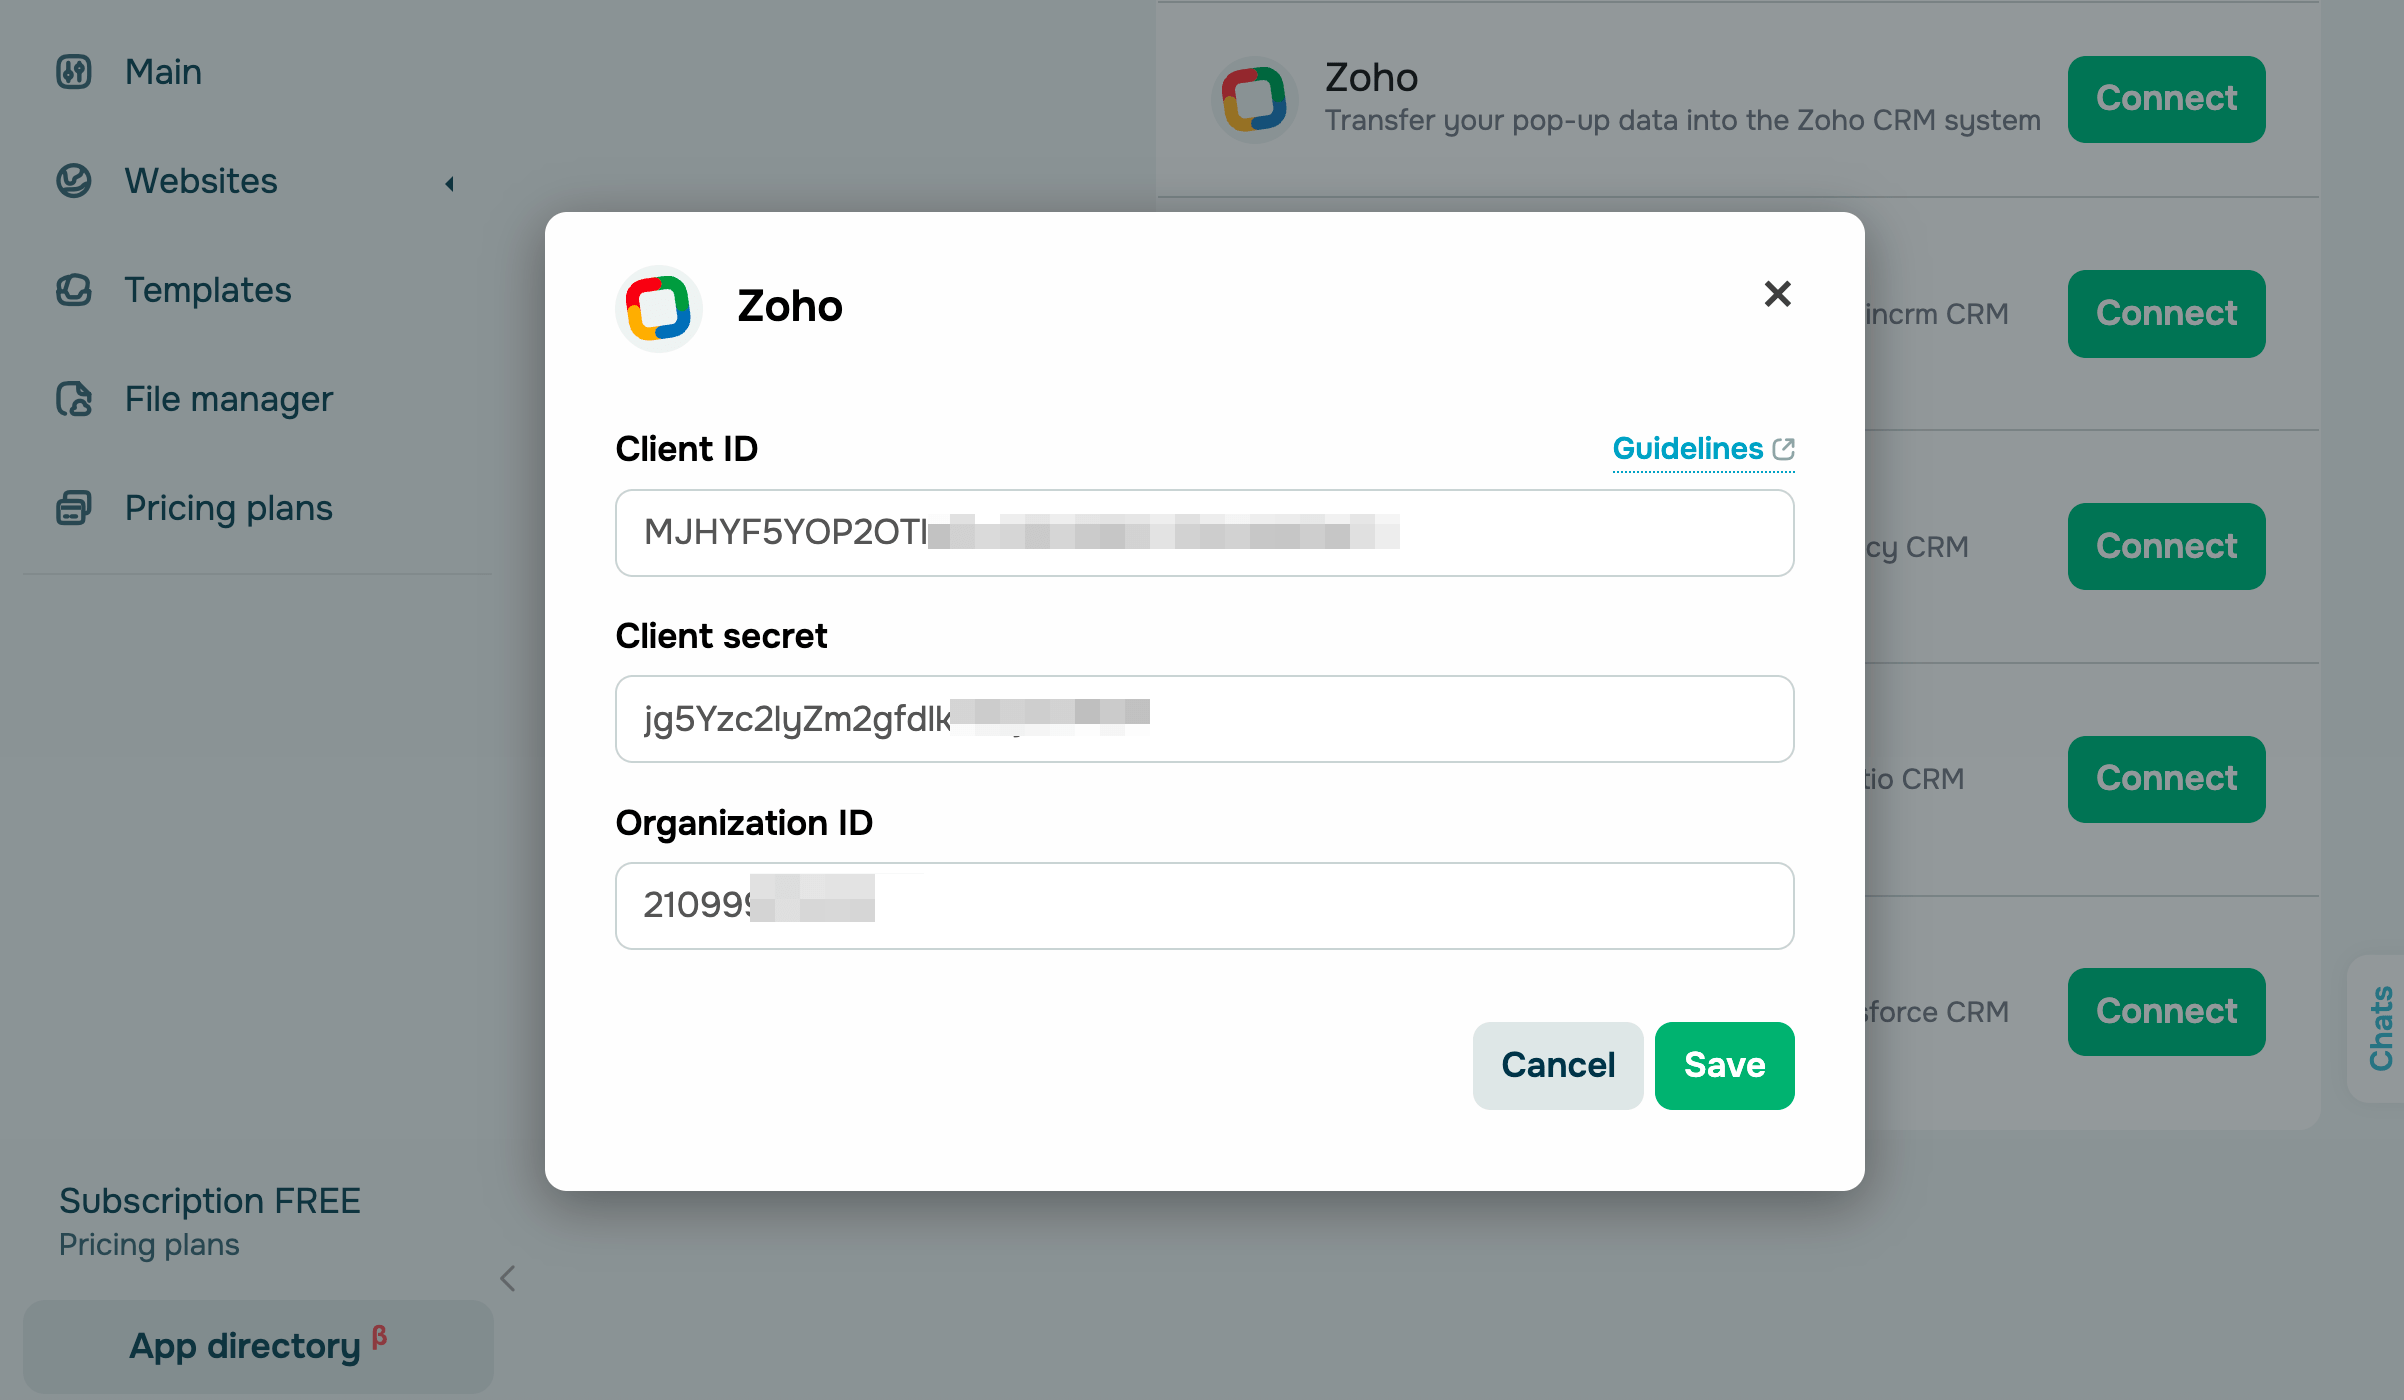Close the Zoho dialog with X
The width and height of the screenshot is (2404, 1400).
[1777, 294]
